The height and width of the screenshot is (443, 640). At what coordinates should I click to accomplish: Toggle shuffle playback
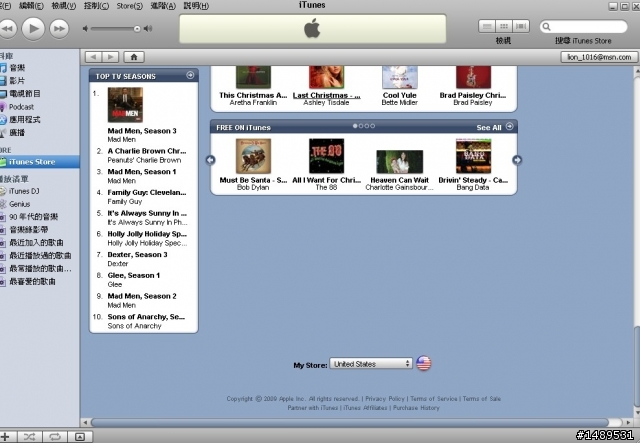tap(29, 437)
